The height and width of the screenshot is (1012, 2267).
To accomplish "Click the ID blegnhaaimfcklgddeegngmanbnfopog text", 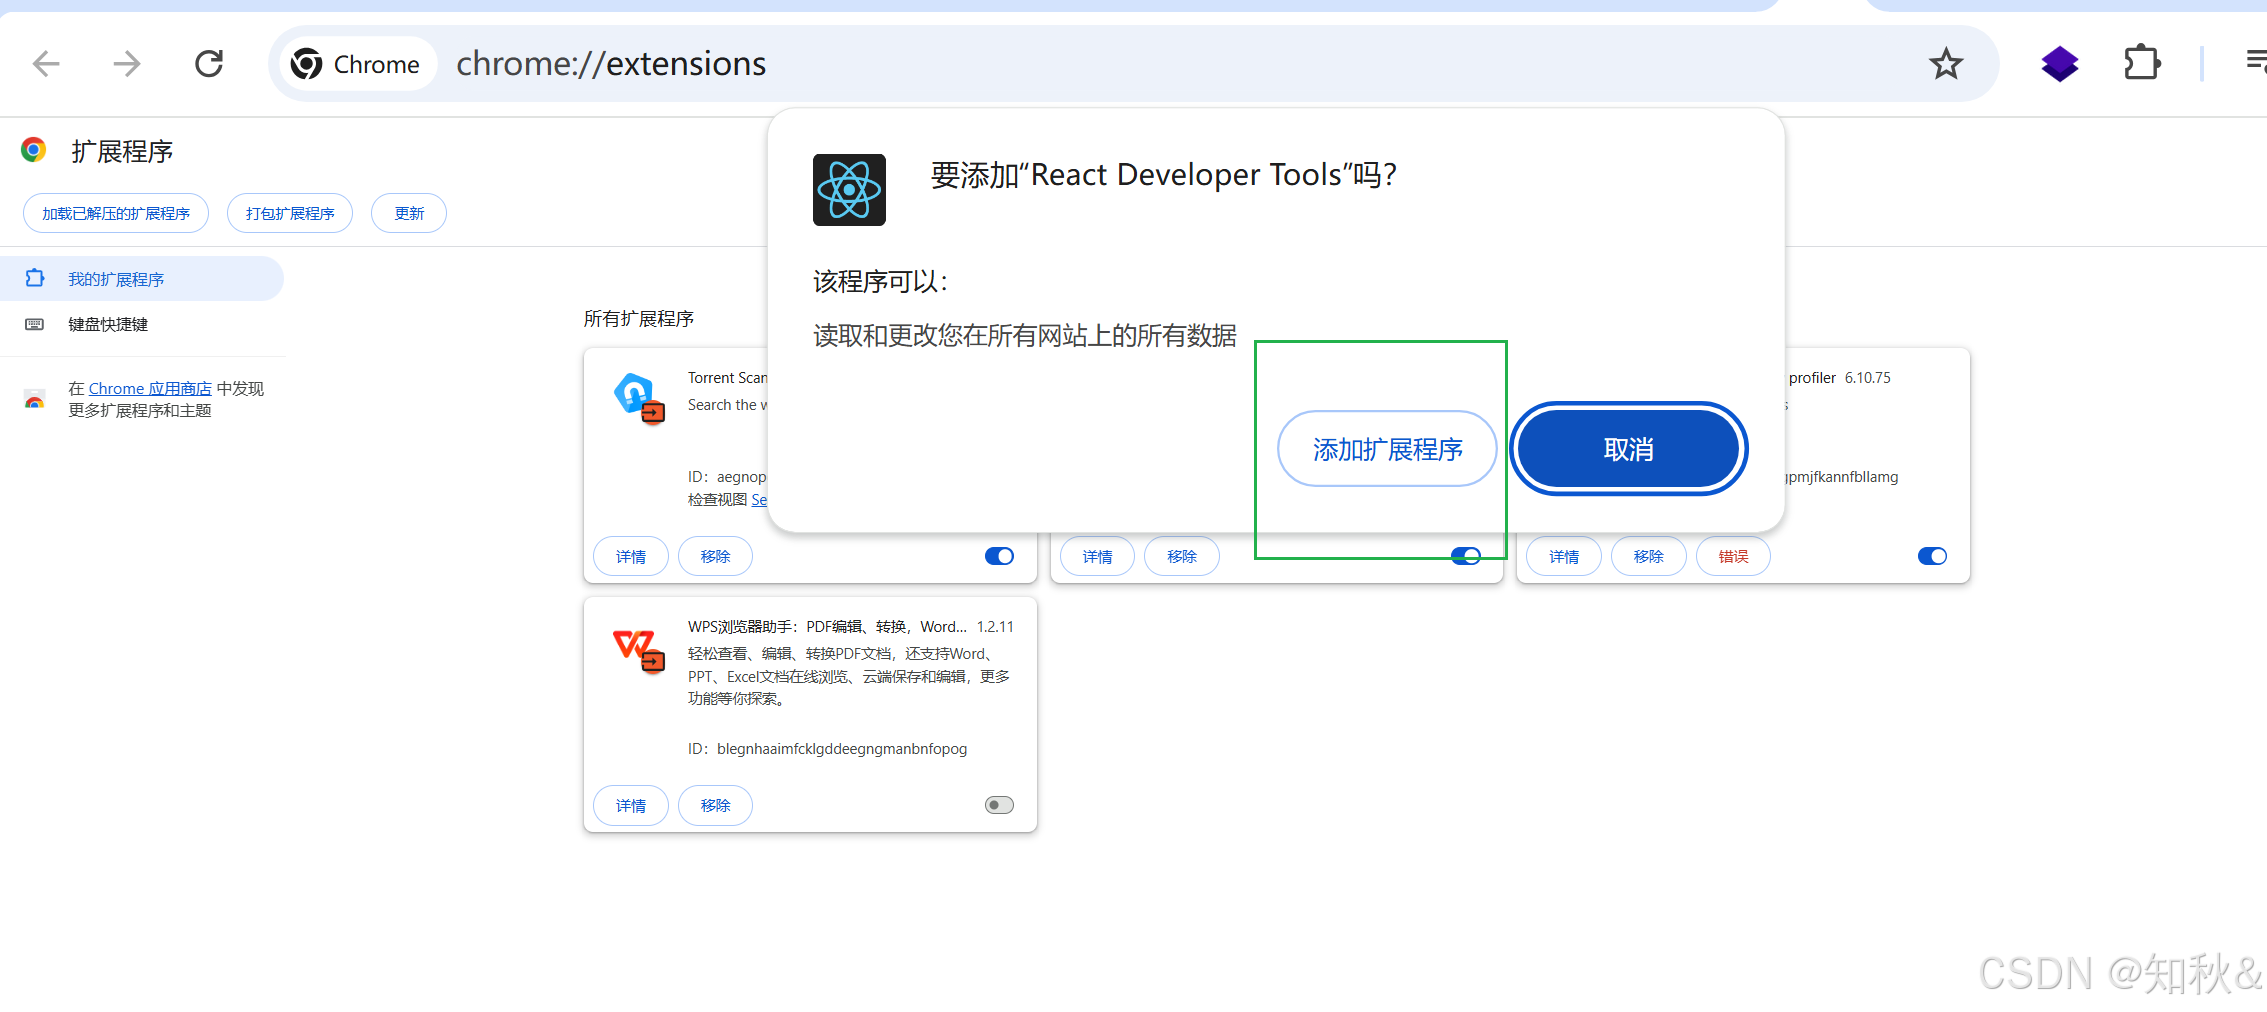I will [x=827, y=749].
